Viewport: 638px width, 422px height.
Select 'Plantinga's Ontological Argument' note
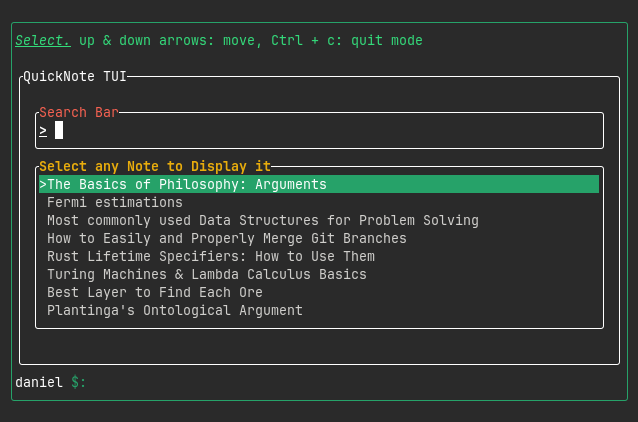pos(175,310)
